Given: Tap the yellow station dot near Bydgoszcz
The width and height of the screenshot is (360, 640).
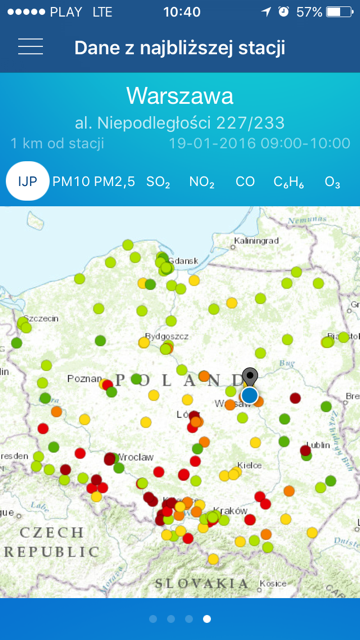Looking at the screenshot, I should point(144,342).
